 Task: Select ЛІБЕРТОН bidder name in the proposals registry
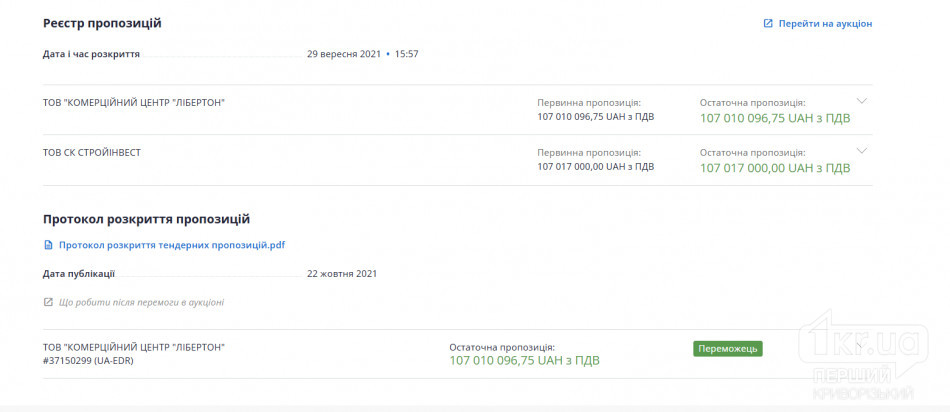[x=134, y=103]
